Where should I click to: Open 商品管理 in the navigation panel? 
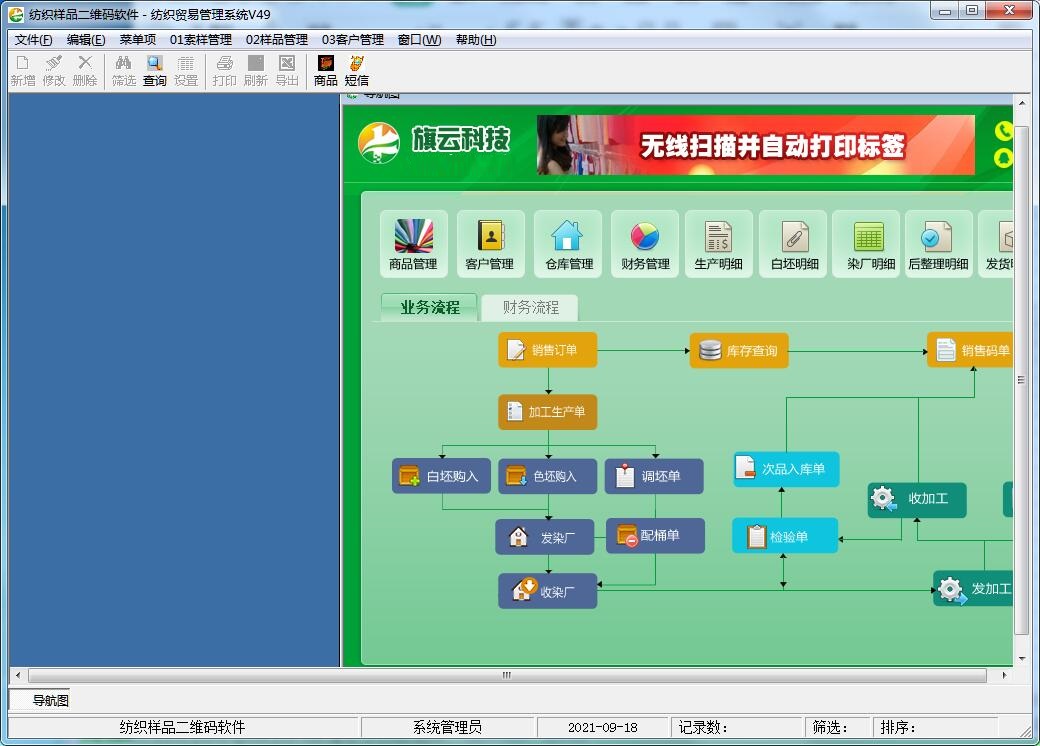pos(413,244)
